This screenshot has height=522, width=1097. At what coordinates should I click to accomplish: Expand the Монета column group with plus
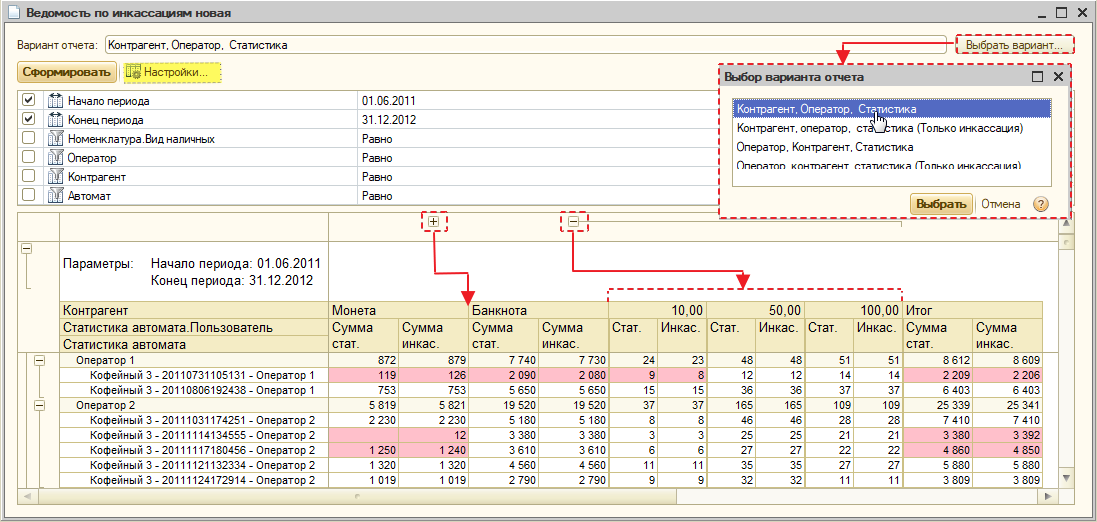433,222
